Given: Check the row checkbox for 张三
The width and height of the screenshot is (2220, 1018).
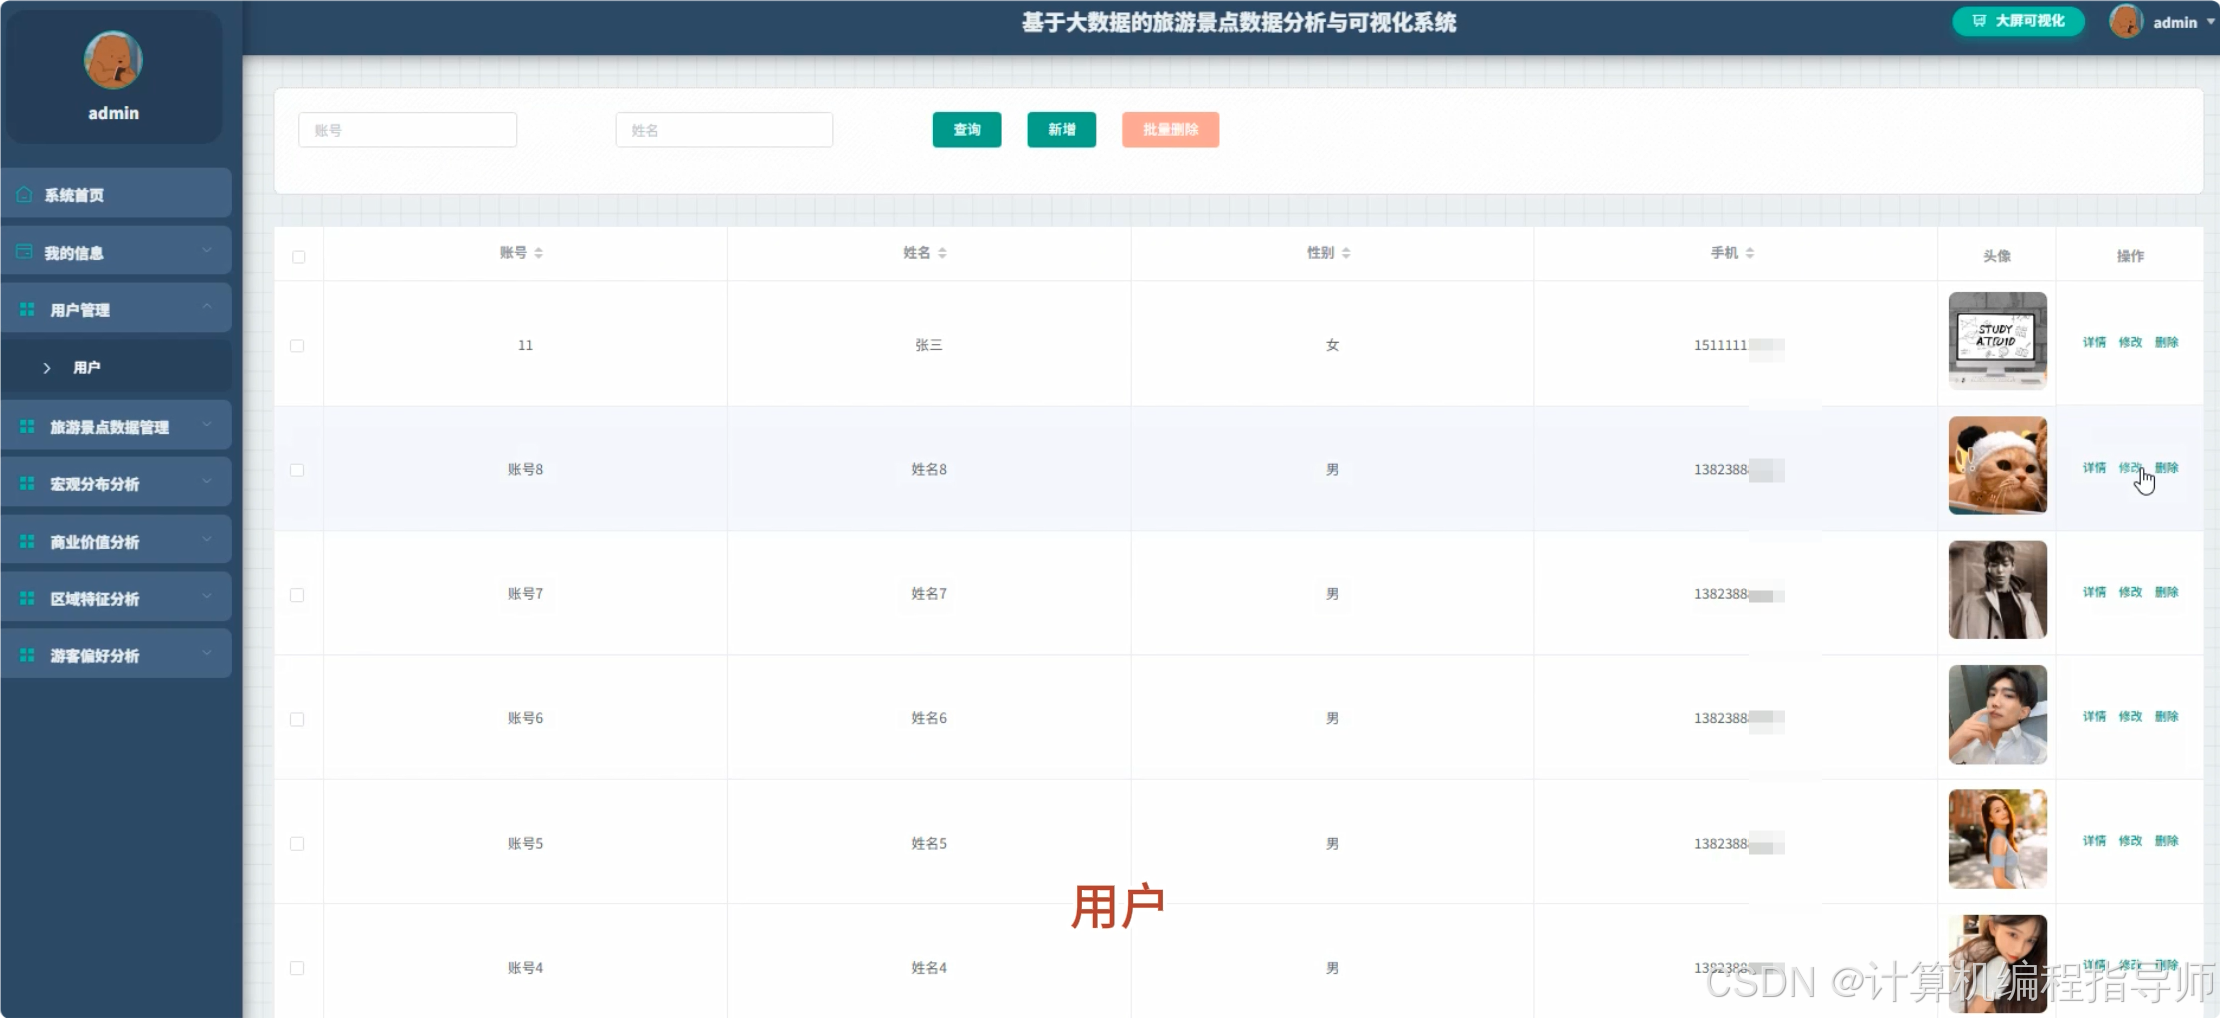Looking at the screenshot, I should click(x=297, y=345).
